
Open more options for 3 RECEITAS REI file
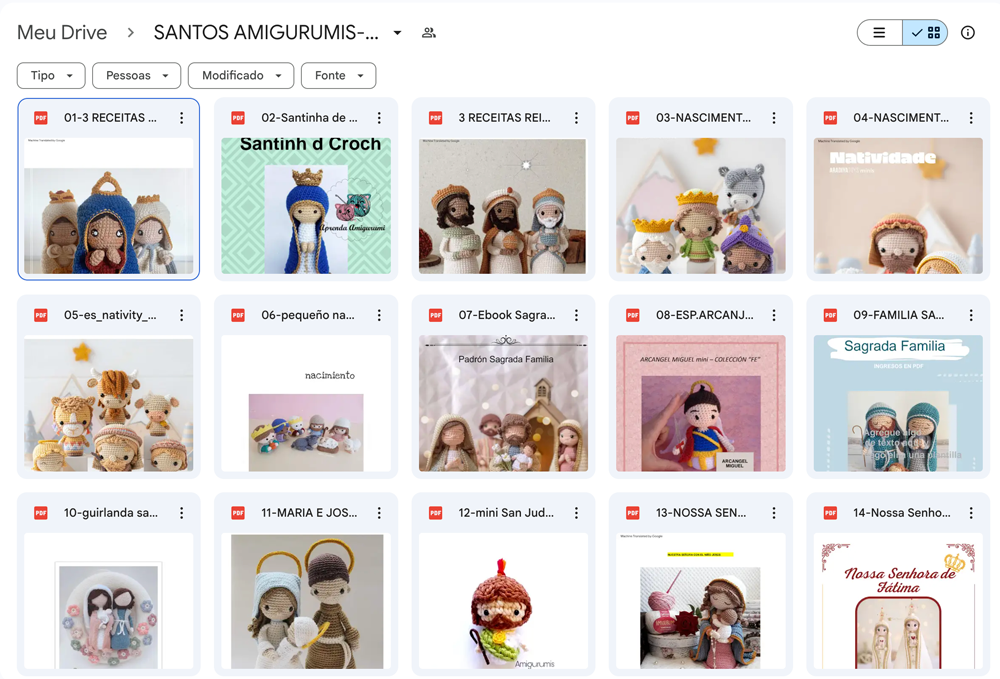pyautogui.click(x=576, y=118)
